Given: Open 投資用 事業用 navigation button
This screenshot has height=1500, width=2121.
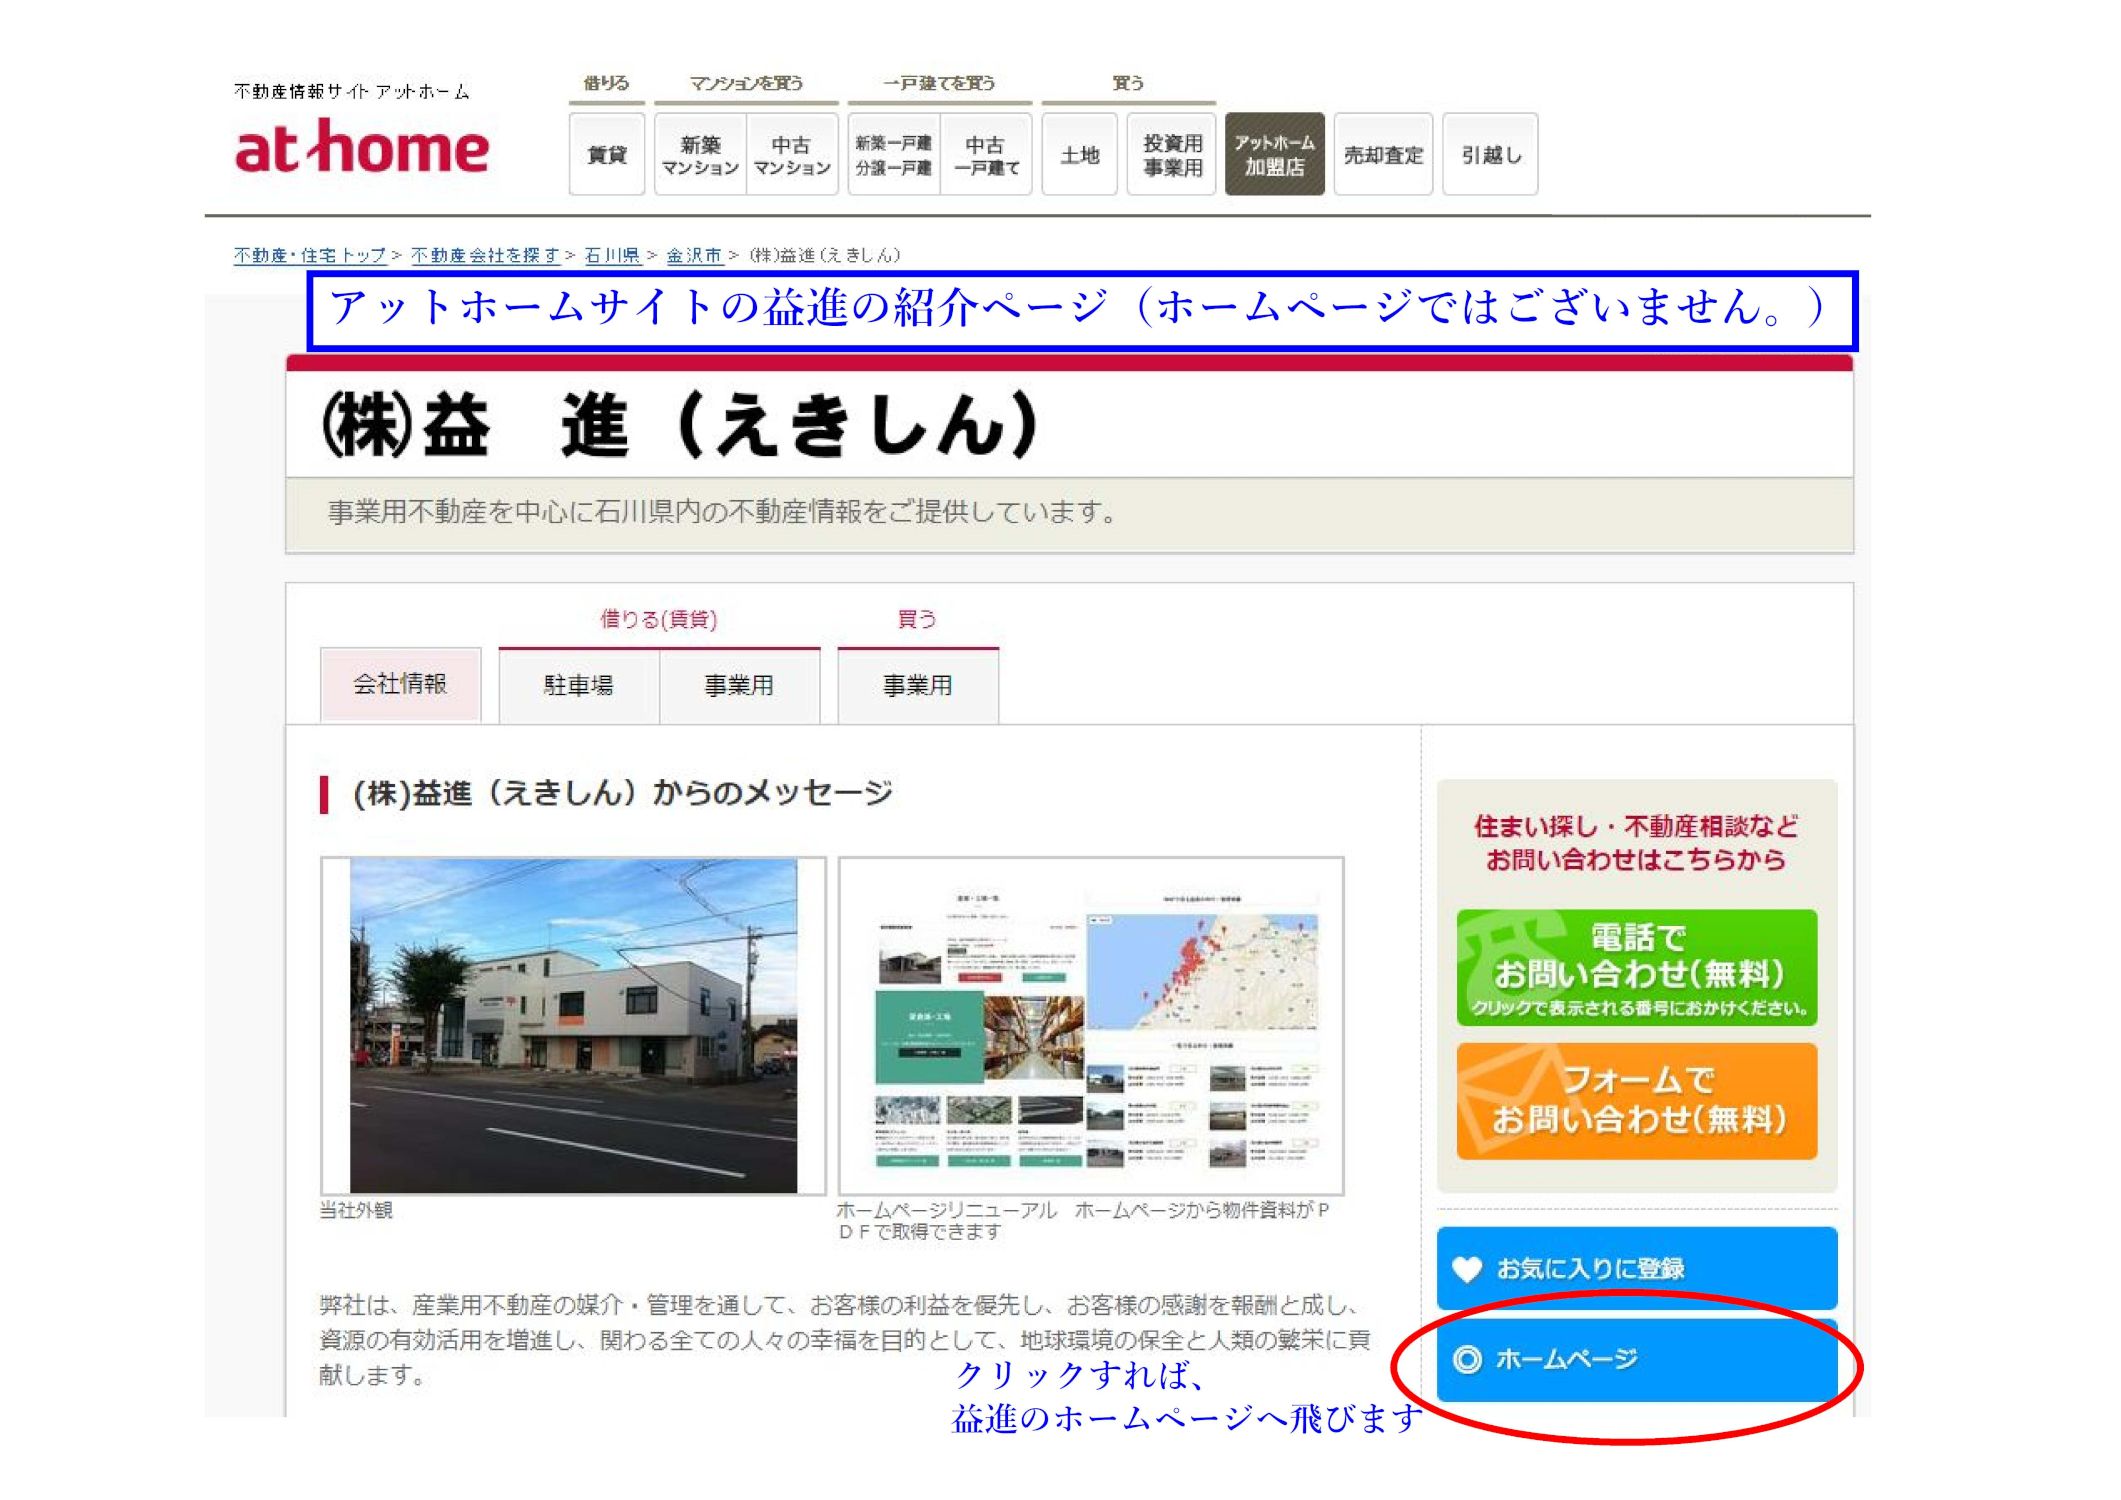Looking at the screenshot, I should tap(1172, 154).
